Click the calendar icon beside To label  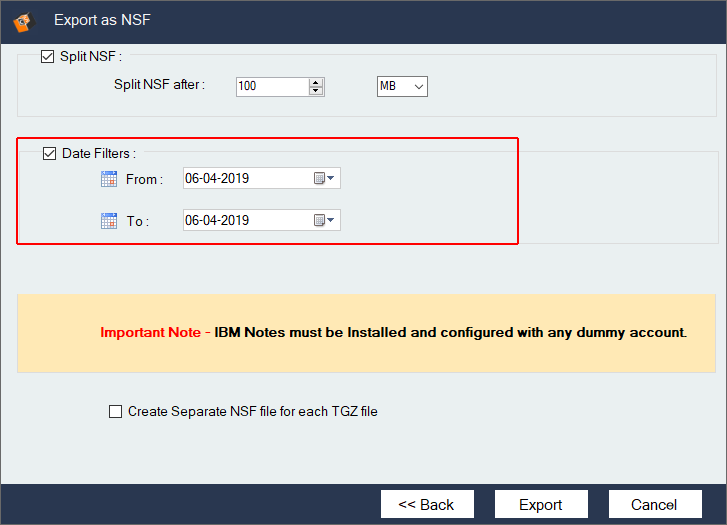109,221
